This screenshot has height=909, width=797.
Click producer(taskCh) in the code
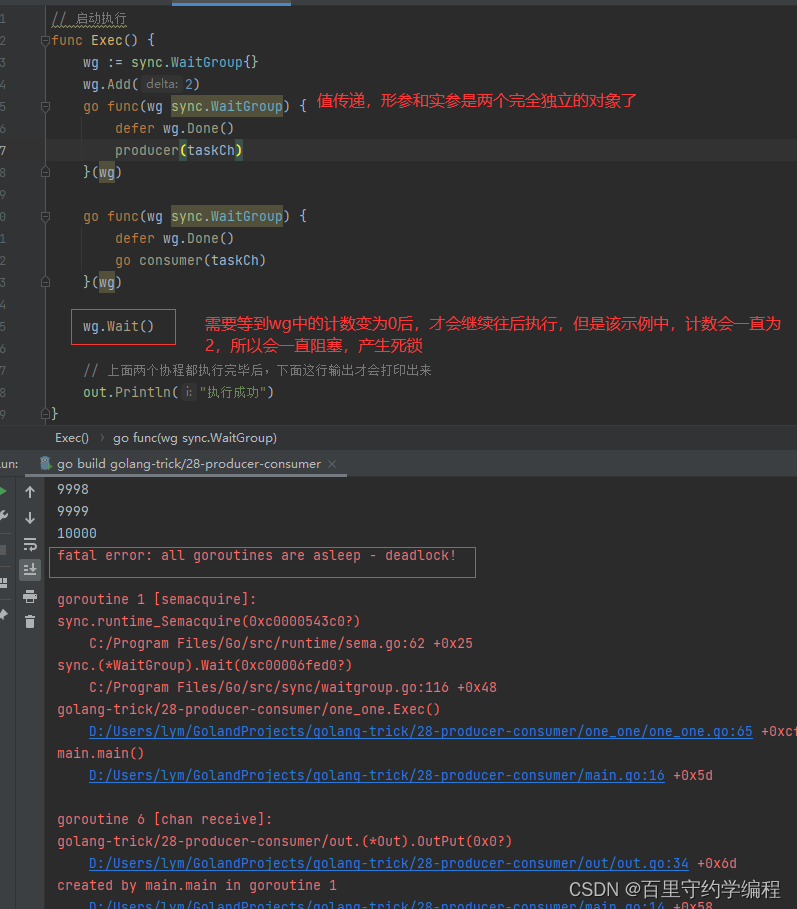pos(179,151)
